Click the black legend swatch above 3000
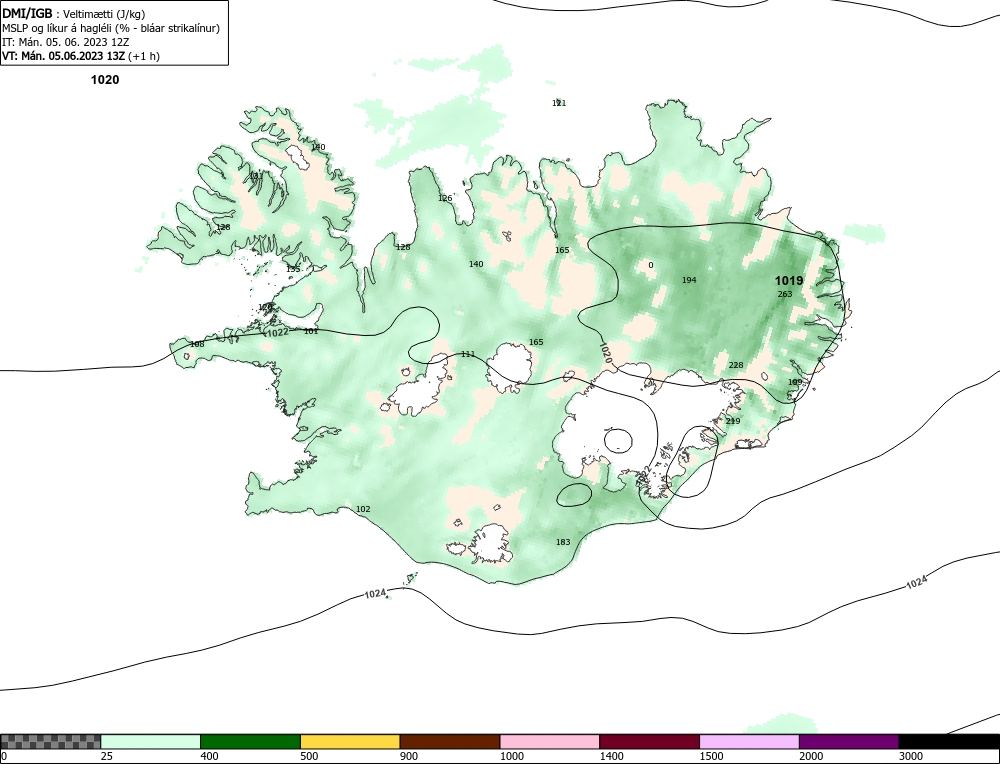 click(949, 741)
